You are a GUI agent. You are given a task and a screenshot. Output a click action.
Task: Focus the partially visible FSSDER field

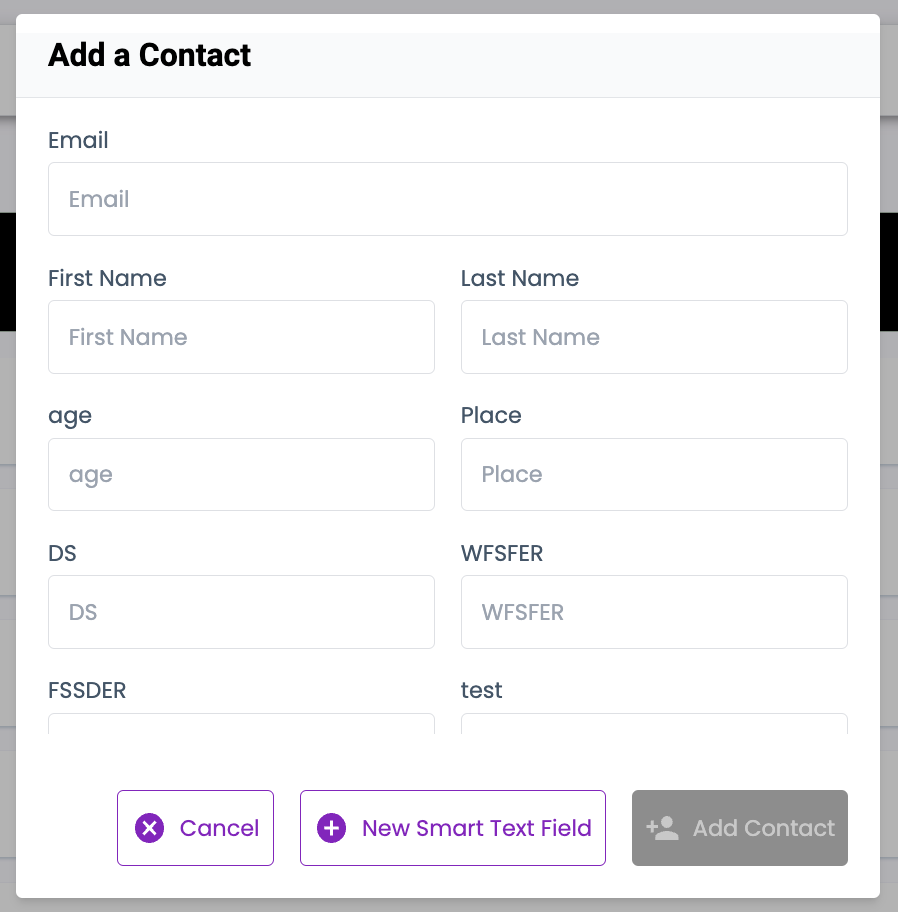pyautogui.click(x=241, y=724)
